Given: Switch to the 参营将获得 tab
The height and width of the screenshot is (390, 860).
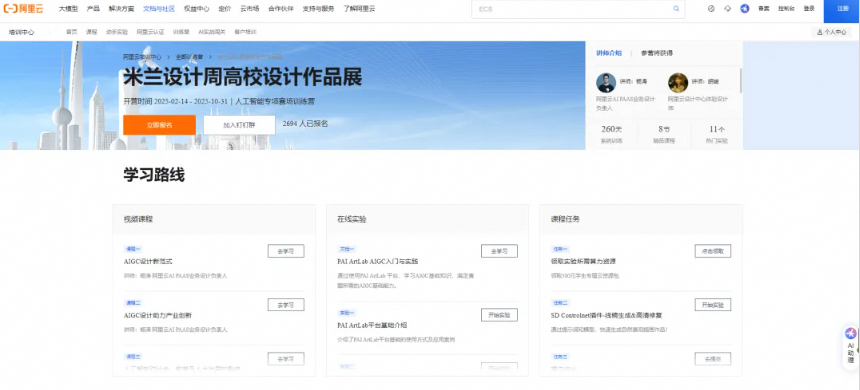Looking at the screenshot, I should [657, 53].
